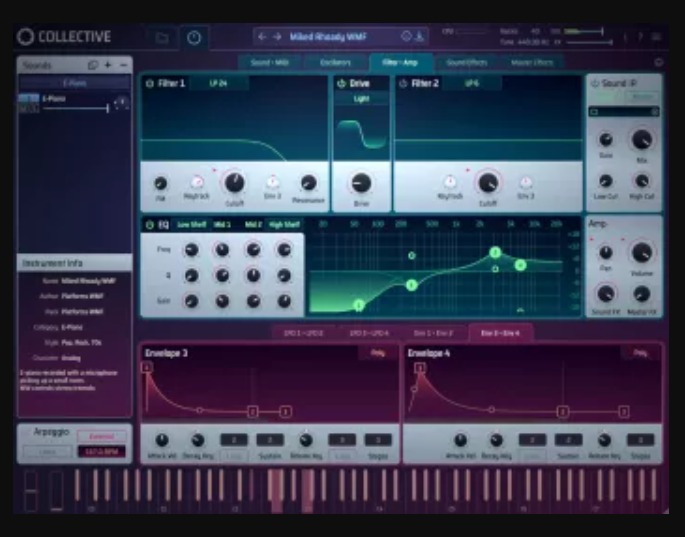Duplicate sound via Sounds panel copy icon
The image size is (685, 537).
(x=93, y=65)
